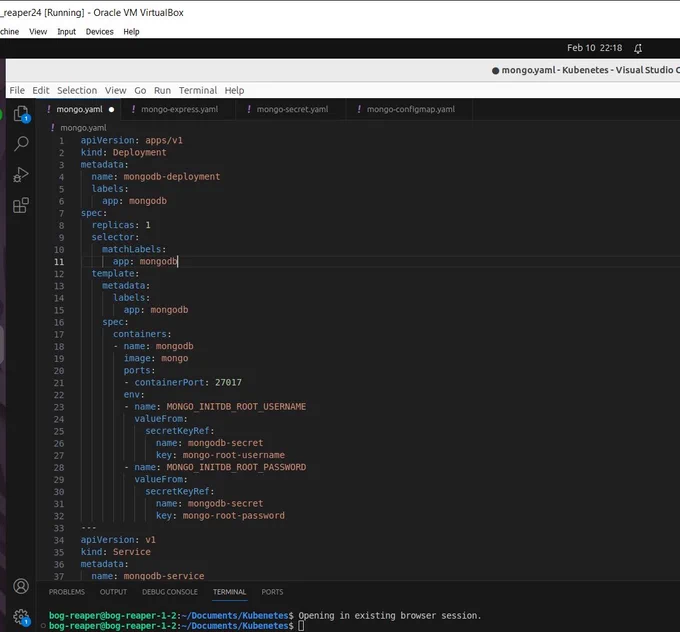Screen dimensions: 680x632
Task: Switch to mongo.yaml editor tab
Action: [79, 109]
